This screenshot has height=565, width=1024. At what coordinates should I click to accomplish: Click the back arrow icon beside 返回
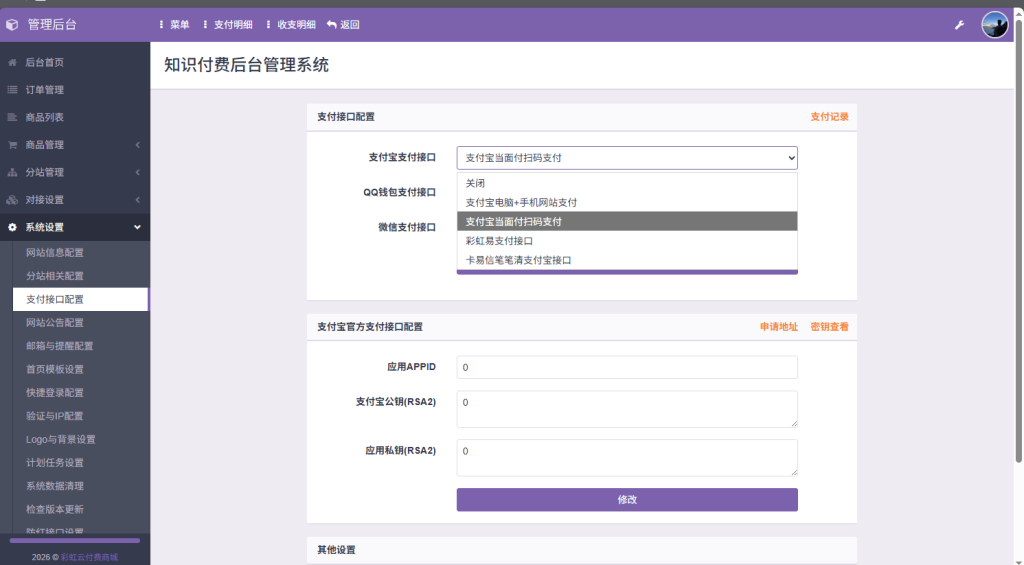(x=332, y=25)
